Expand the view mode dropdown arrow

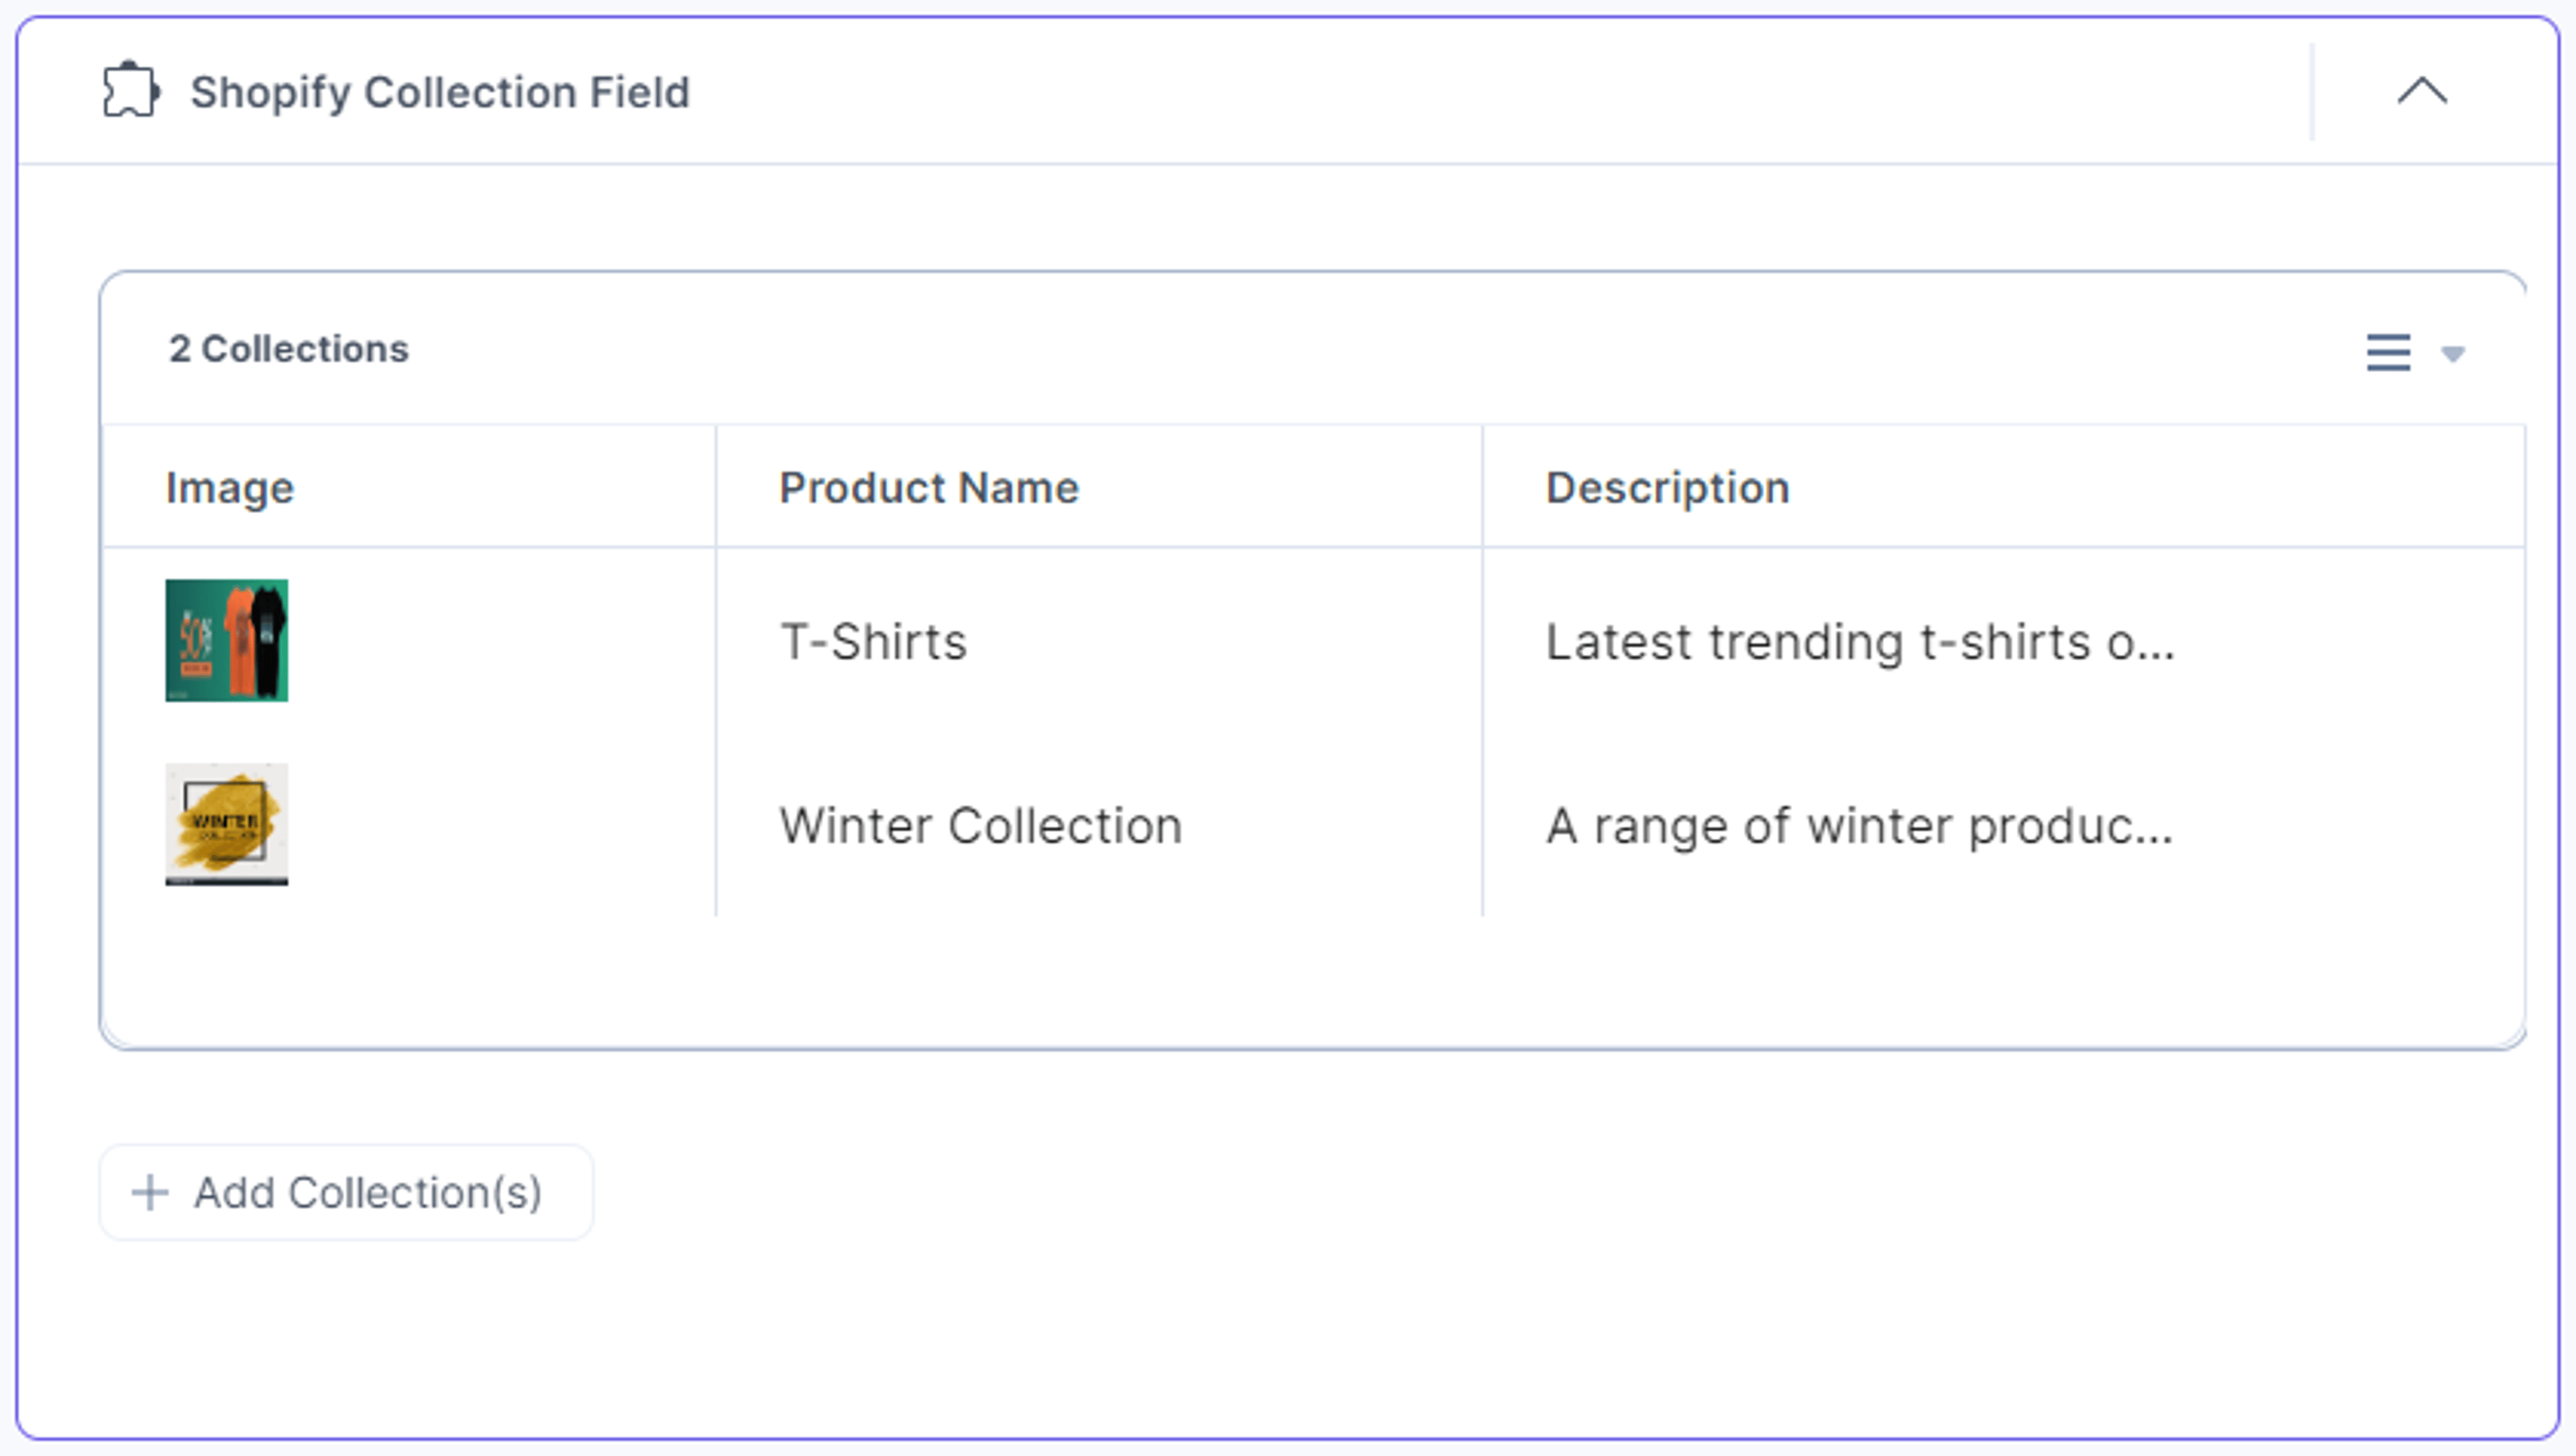(2452, 354)
